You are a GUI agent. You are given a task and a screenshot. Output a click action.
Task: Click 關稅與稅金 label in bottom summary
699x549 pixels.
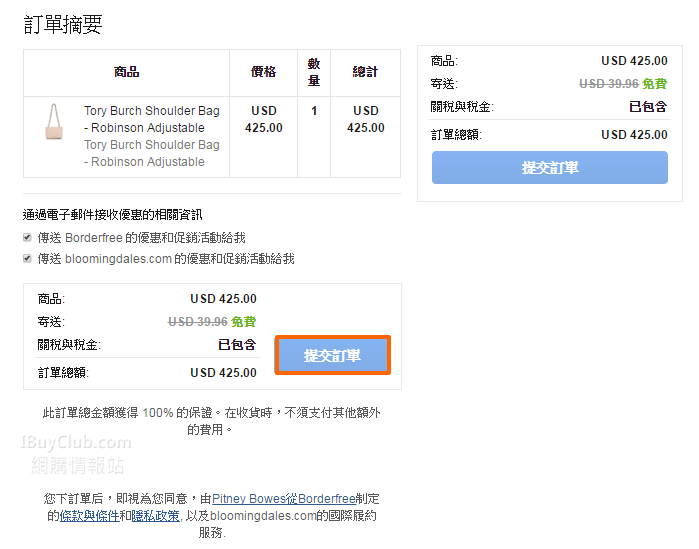[69, 345]
